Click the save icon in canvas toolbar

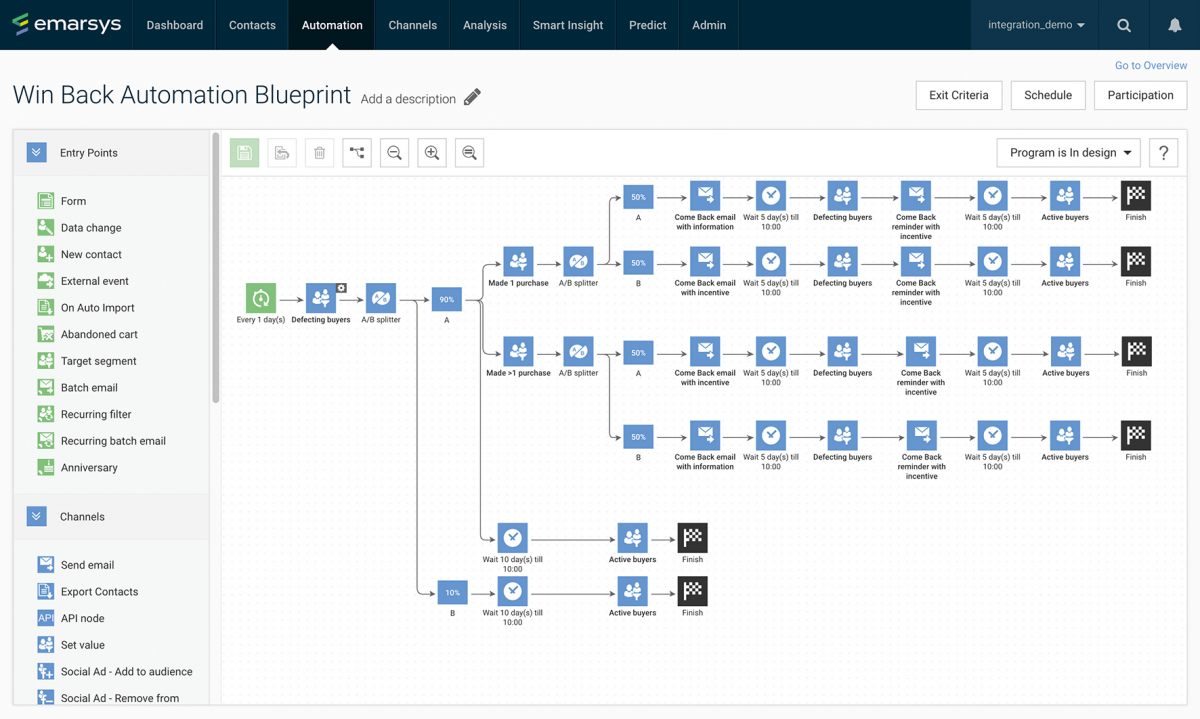[x=244, y=153]
